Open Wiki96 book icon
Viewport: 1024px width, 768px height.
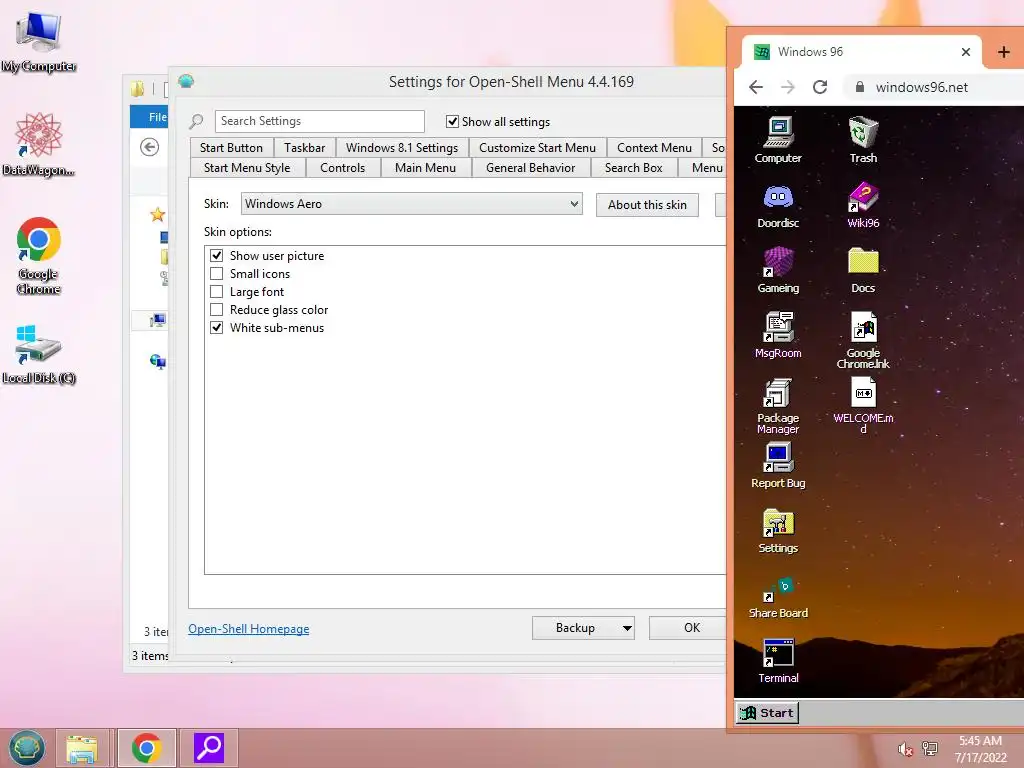pos(863,205)
